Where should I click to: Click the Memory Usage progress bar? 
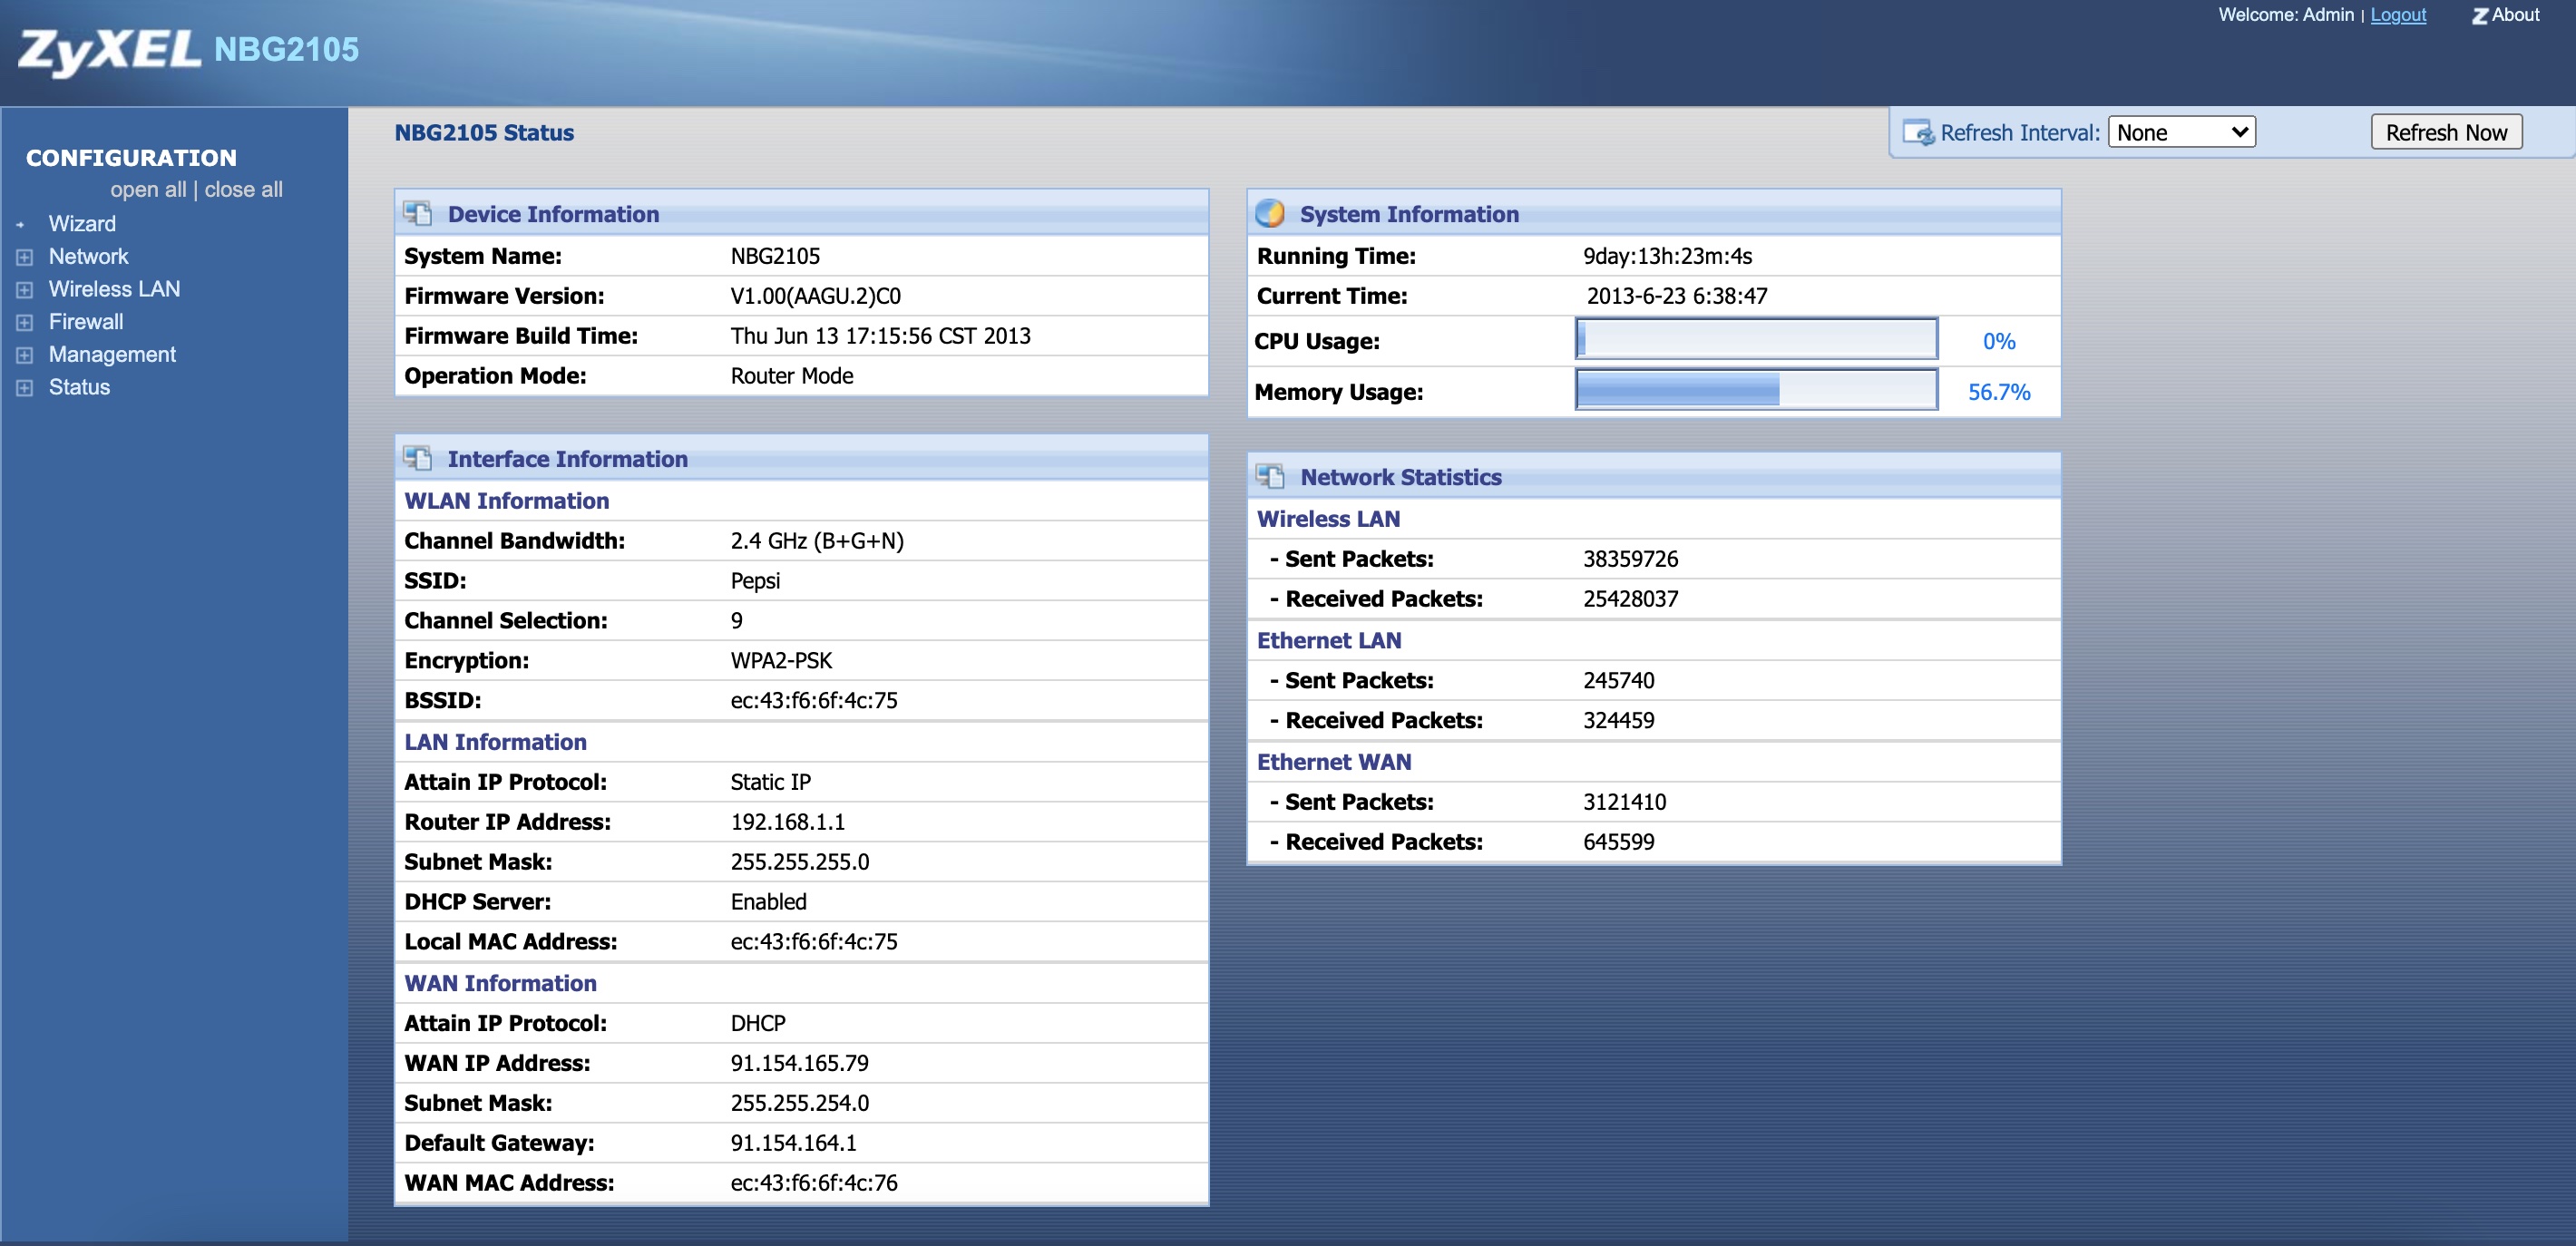pyautogui.click(x=1755, y=390)
